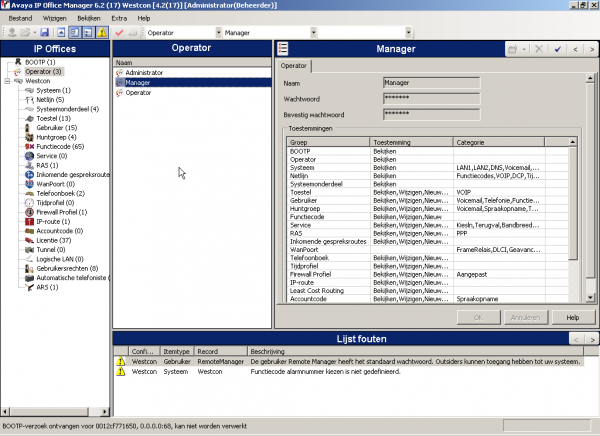600x436 pixels.
Task: Click the Bevestig wachtwoord field
Action: pos(431,114)
